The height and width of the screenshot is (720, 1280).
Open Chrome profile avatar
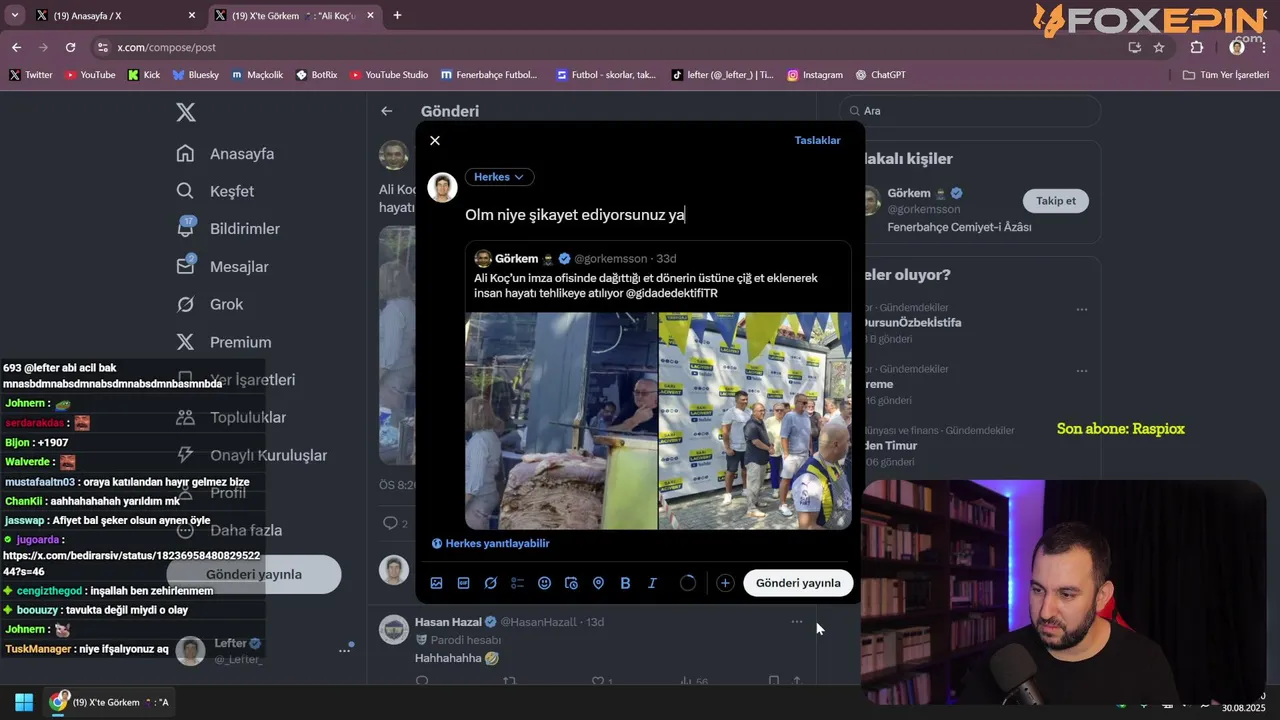coord(1237,47)
